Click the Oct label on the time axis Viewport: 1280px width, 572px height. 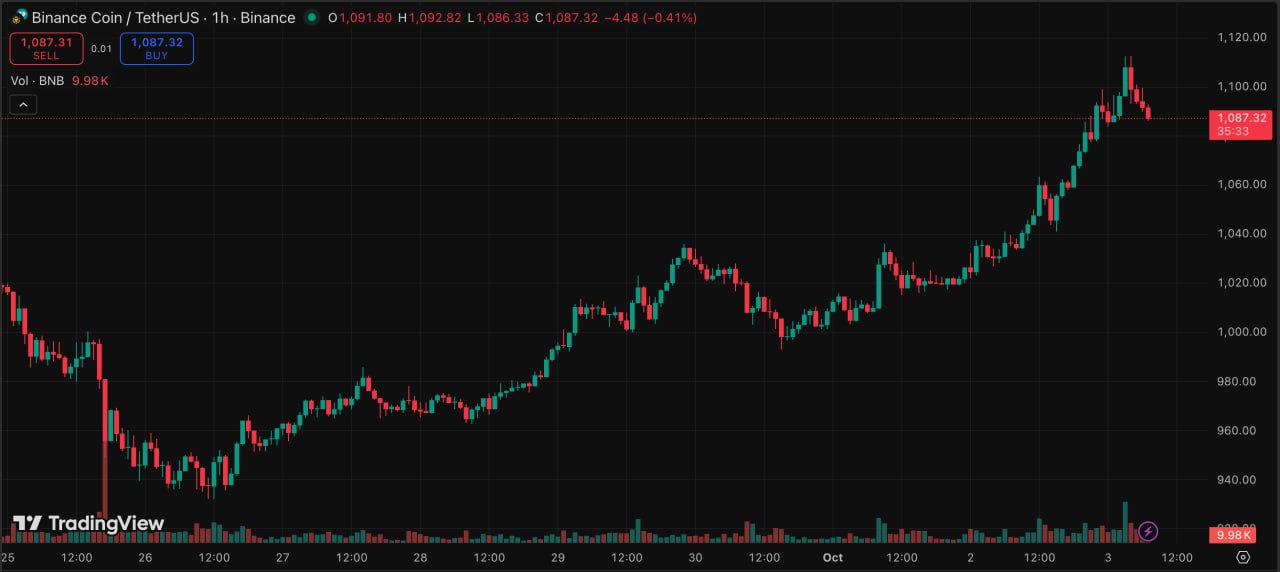tap(833, 557)
